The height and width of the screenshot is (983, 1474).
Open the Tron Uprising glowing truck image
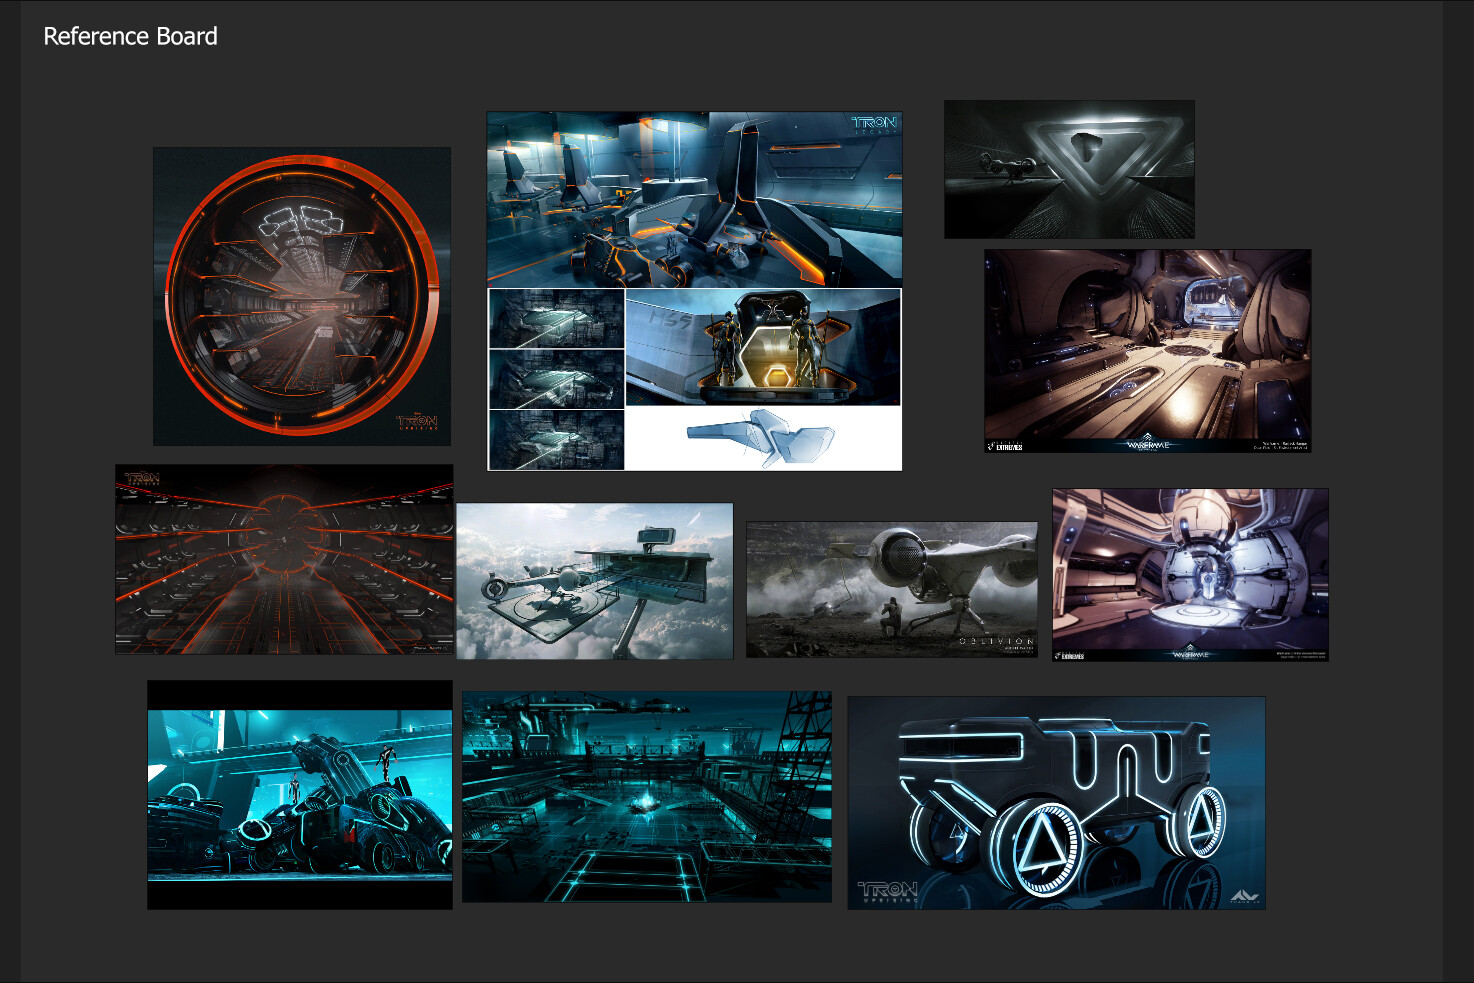[x=1056, y=803]
